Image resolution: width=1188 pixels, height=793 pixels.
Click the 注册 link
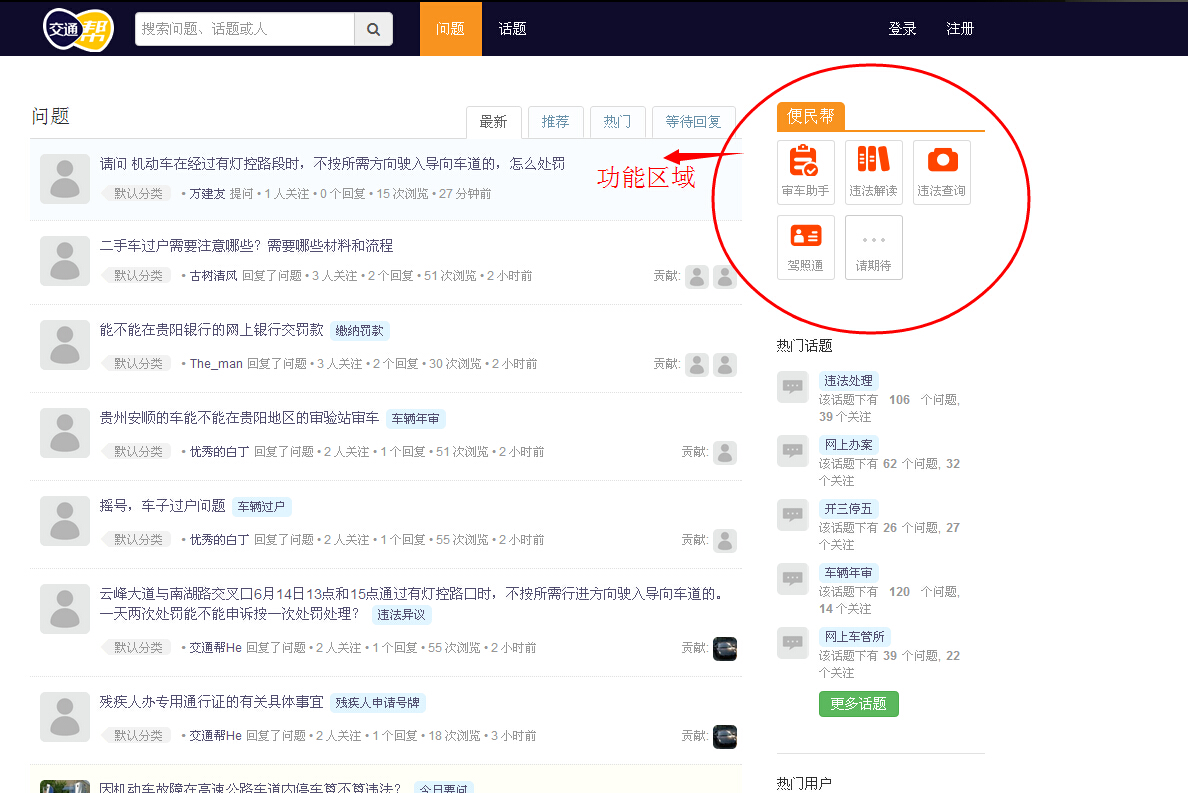tap(960, 29)
